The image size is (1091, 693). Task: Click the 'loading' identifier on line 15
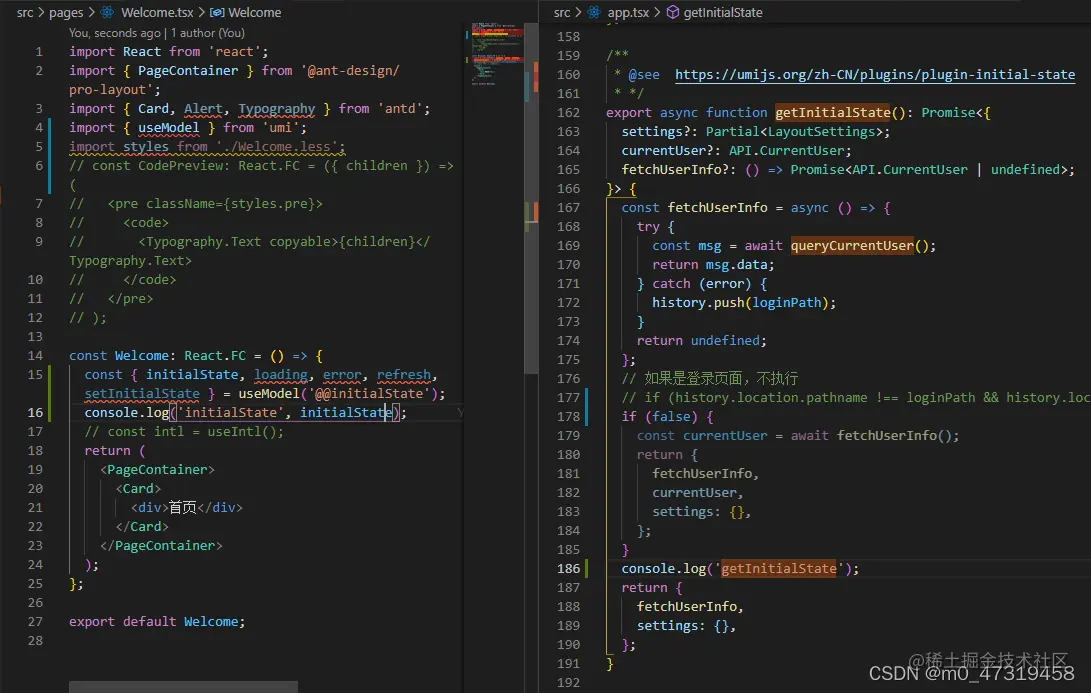point(280,374)
